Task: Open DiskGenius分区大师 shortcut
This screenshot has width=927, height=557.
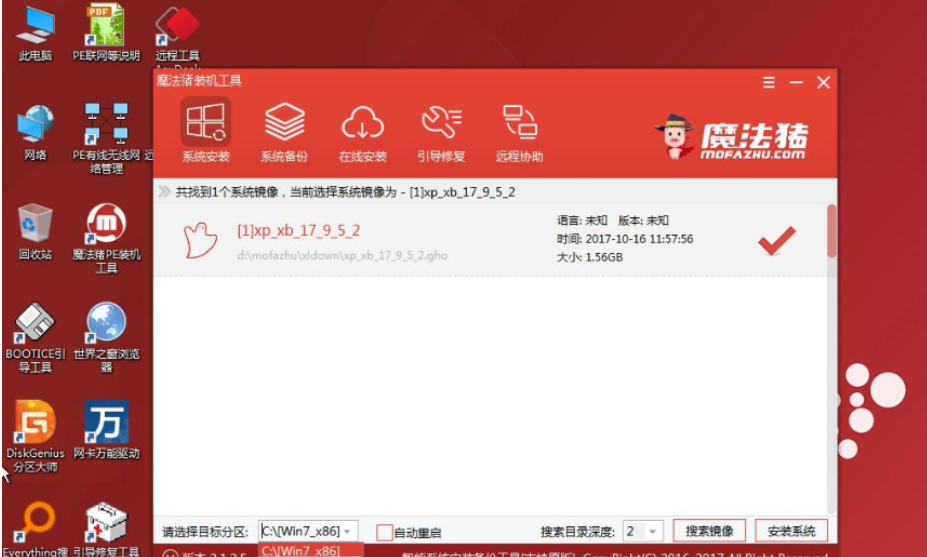Action: click(x=35, y=436)
